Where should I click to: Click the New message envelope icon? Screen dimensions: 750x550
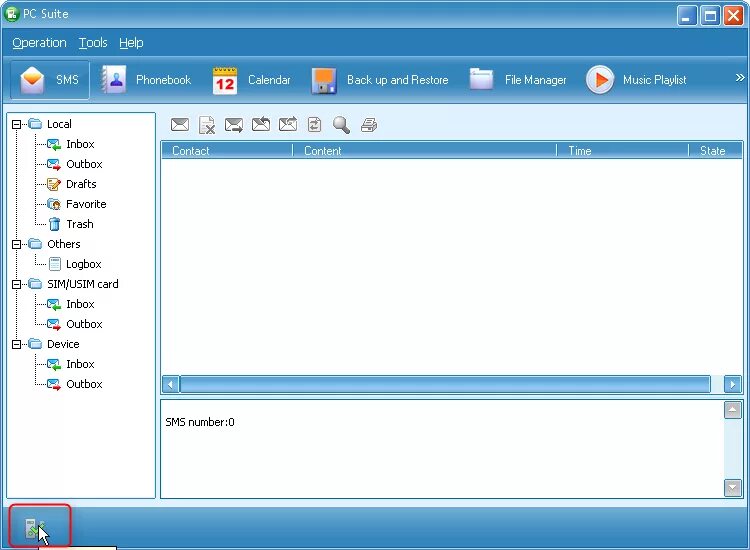coord(180,125)
